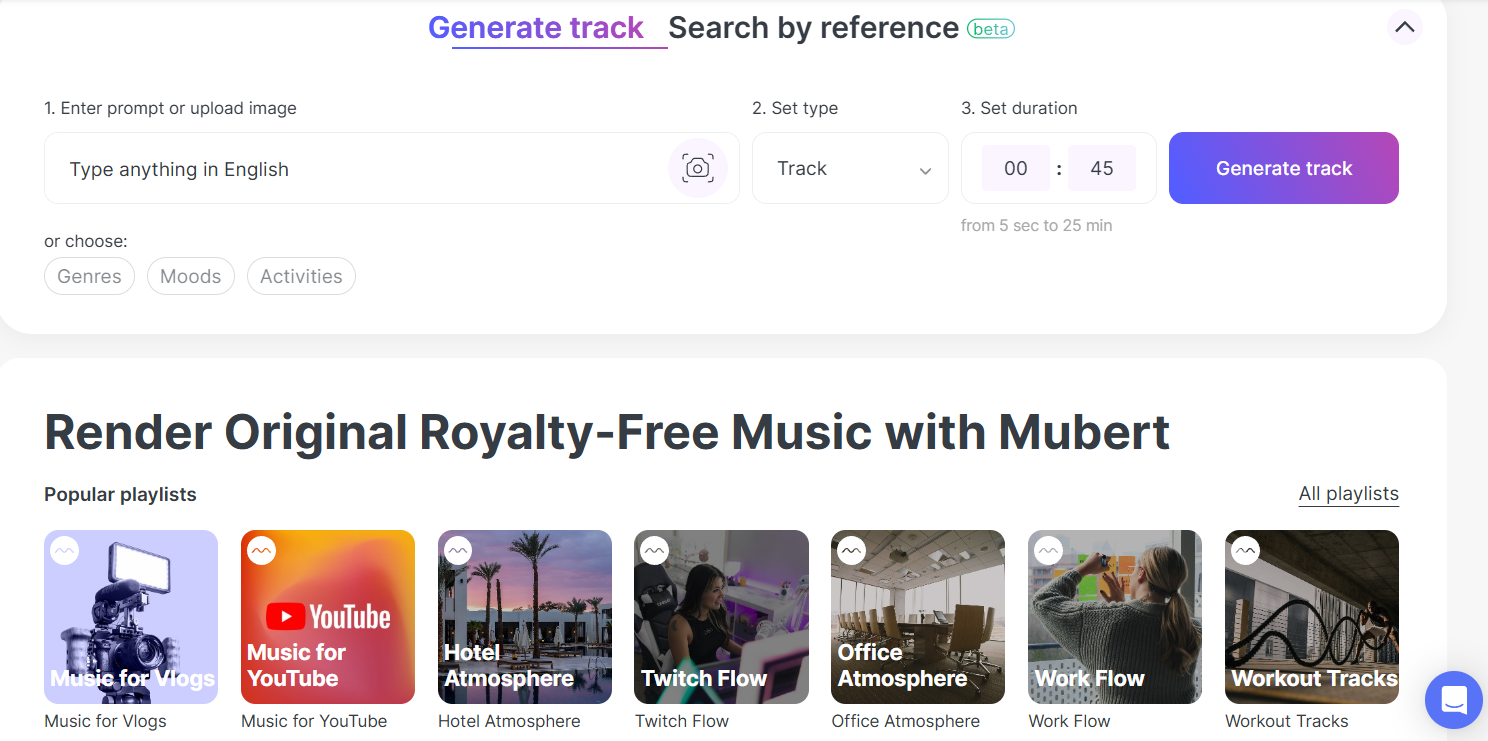This screenshot has width=1488, height=741.
Task: Click the duration minutes field
Action: coord(1016,168)
